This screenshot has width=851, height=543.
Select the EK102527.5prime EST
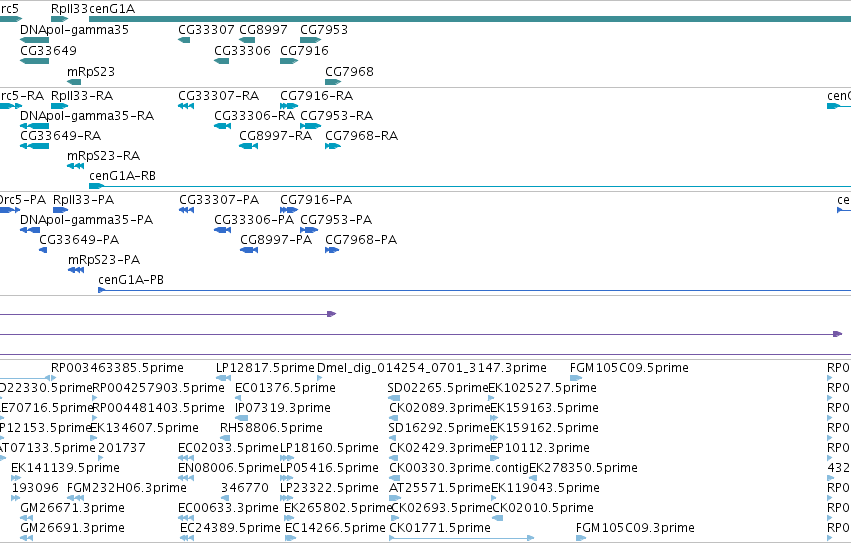click(491, 398)
